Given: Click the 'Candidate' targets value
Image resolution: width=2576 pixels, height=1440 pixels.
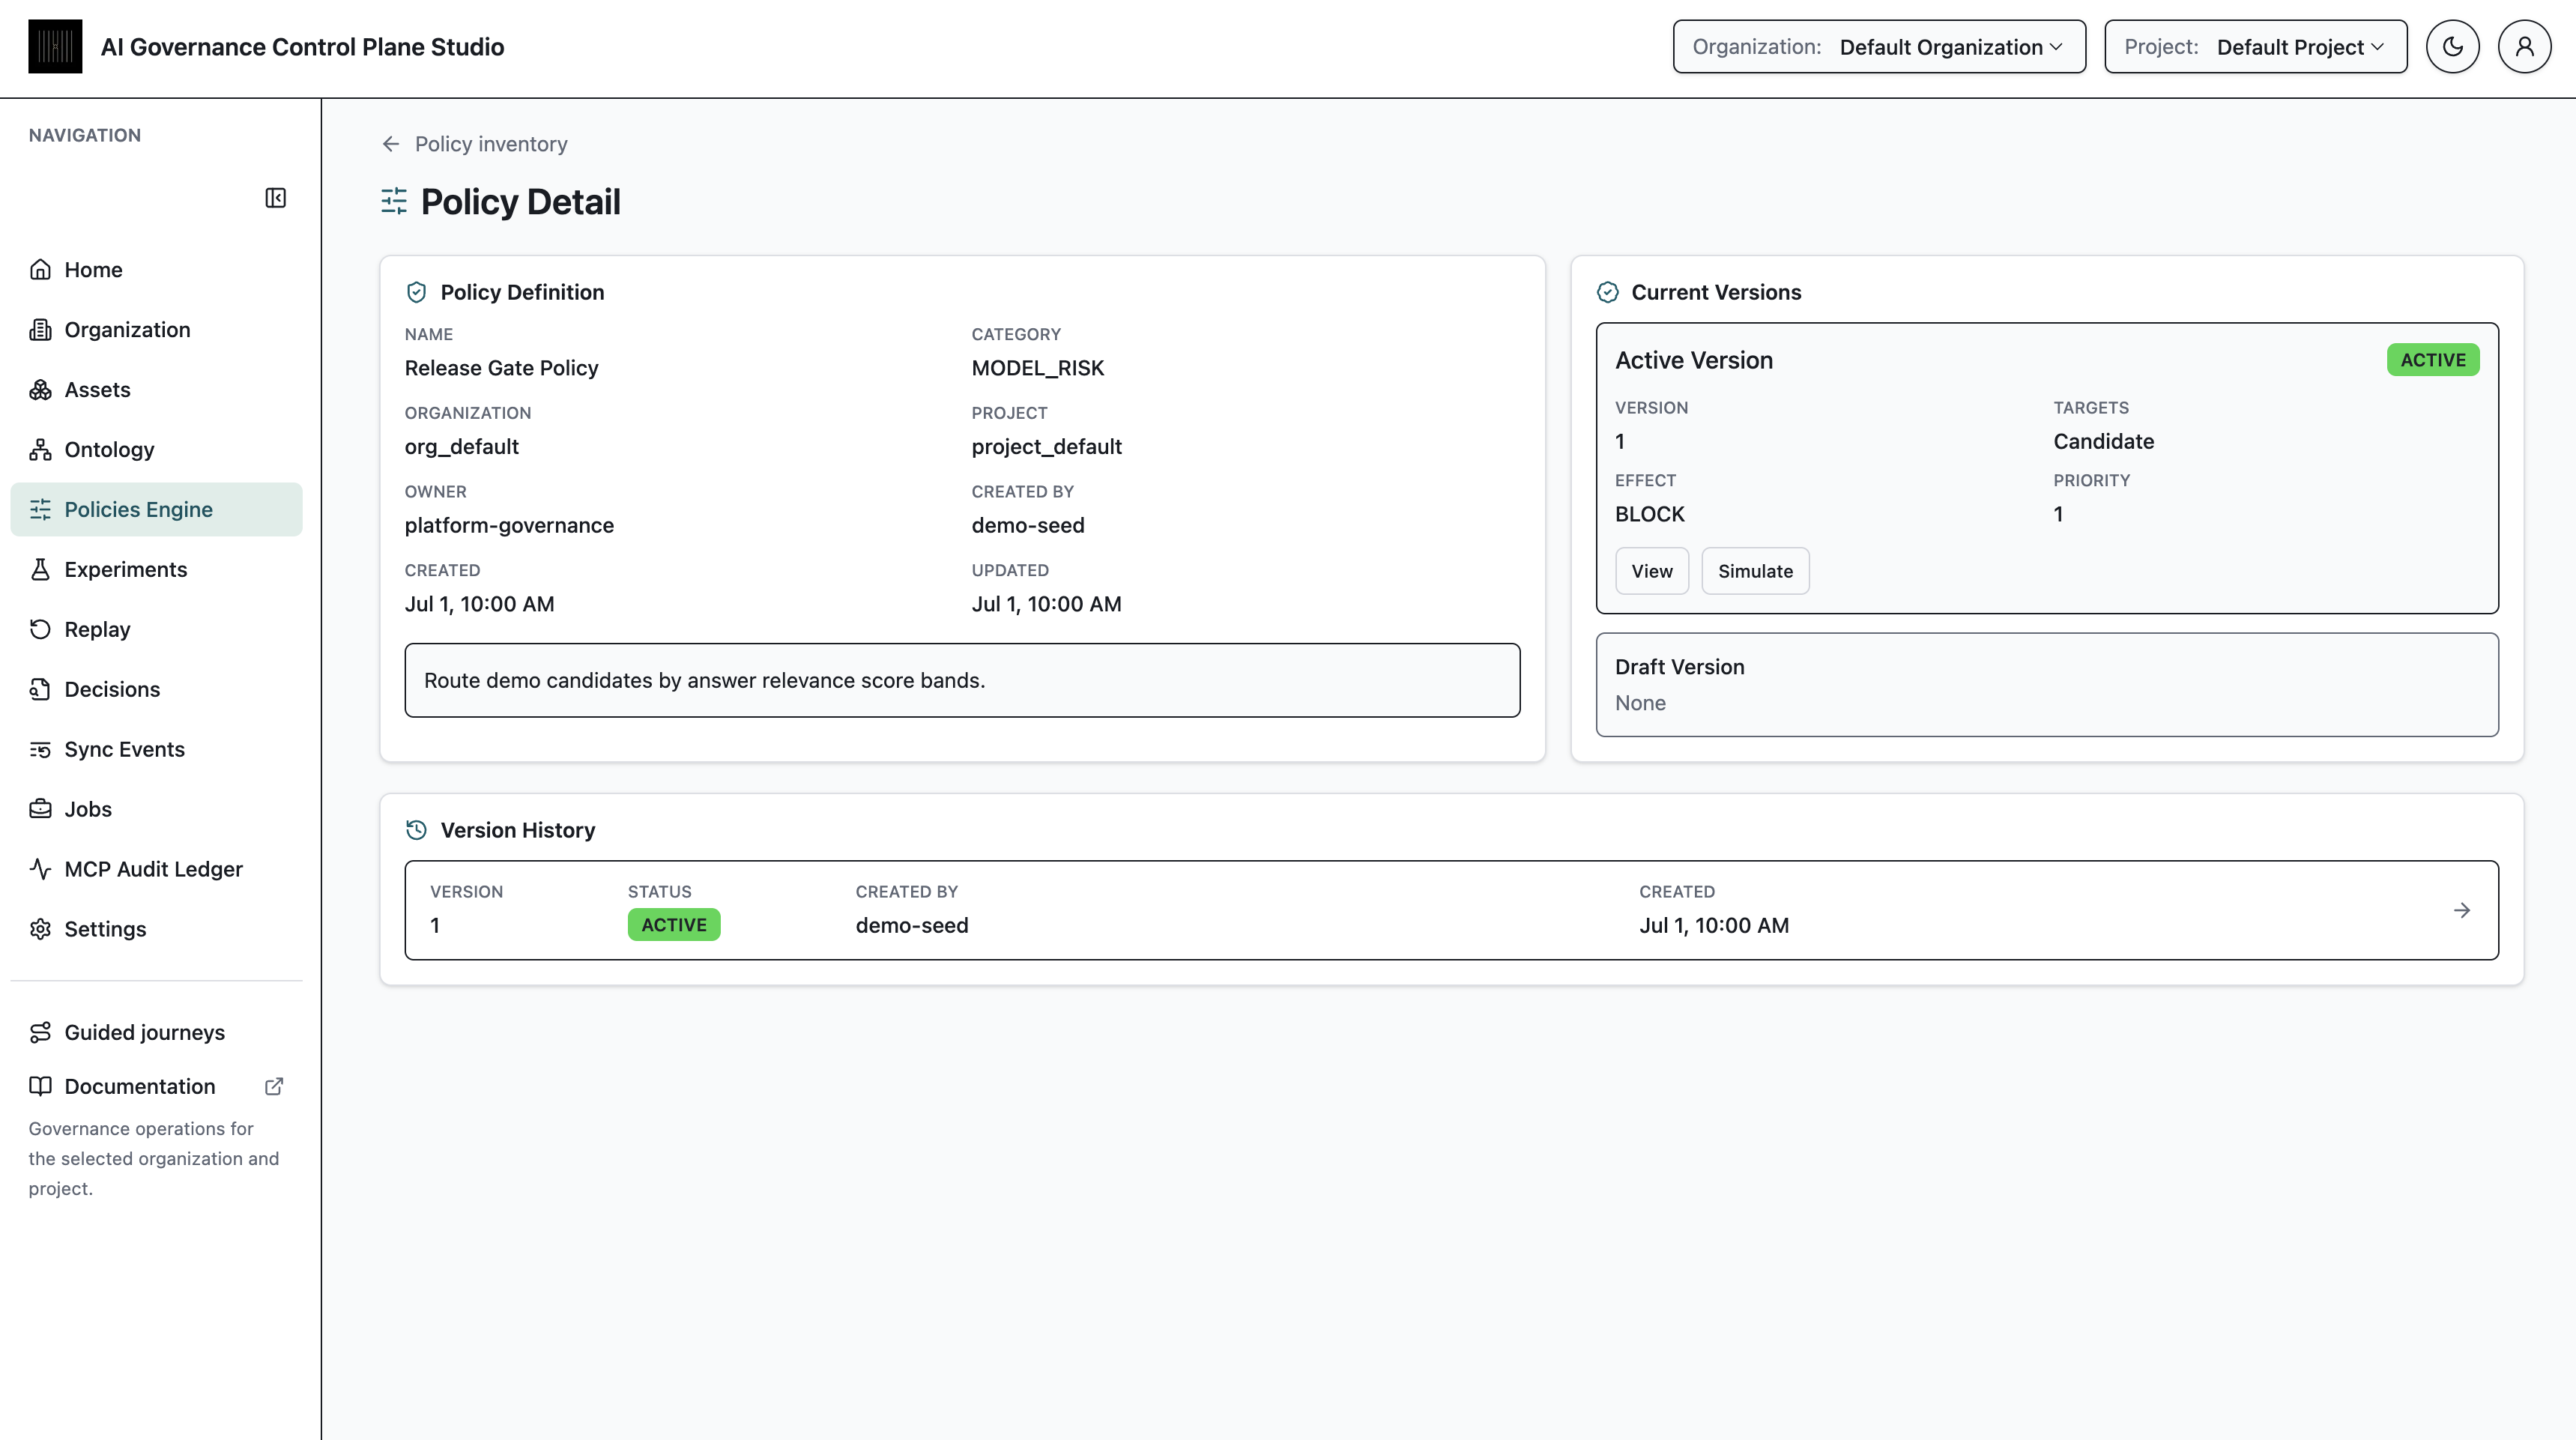Looking at the screenshot, I should pos(2104,441).
